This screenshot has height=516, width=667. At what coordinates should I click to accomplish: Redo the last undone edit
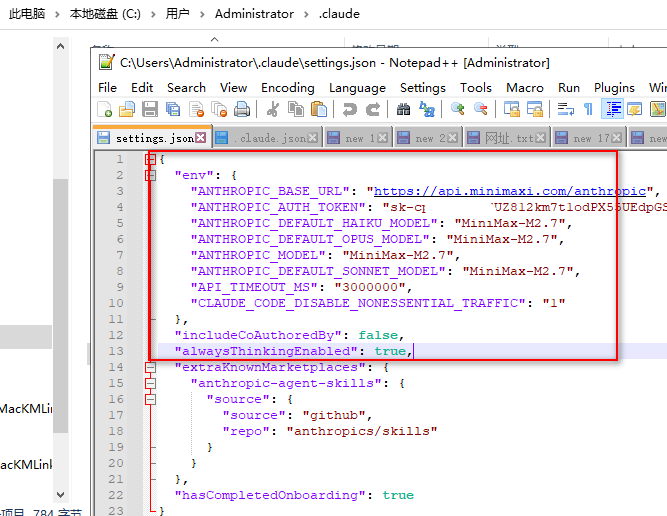pyautogui.click(x=373, y=109)
